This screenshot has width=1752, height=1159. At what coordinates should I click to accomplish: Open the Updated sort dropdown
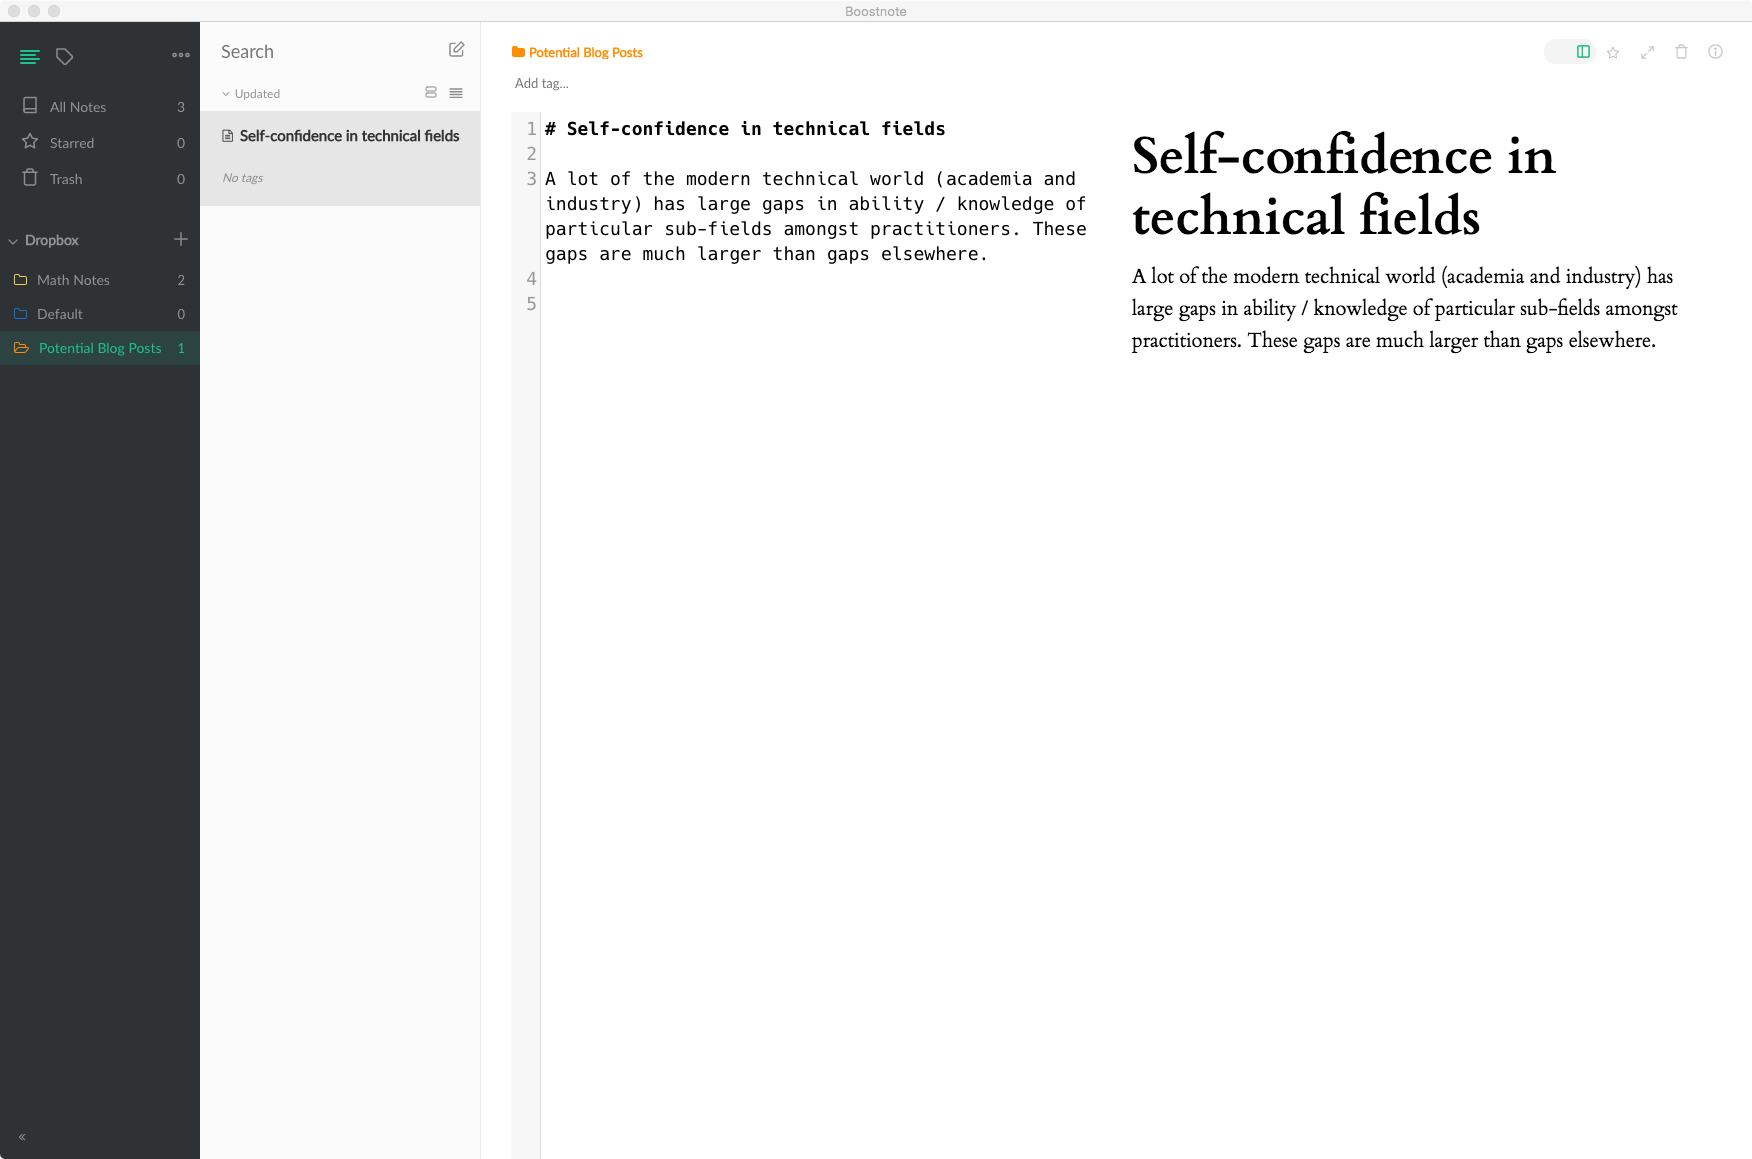(251, 94)
